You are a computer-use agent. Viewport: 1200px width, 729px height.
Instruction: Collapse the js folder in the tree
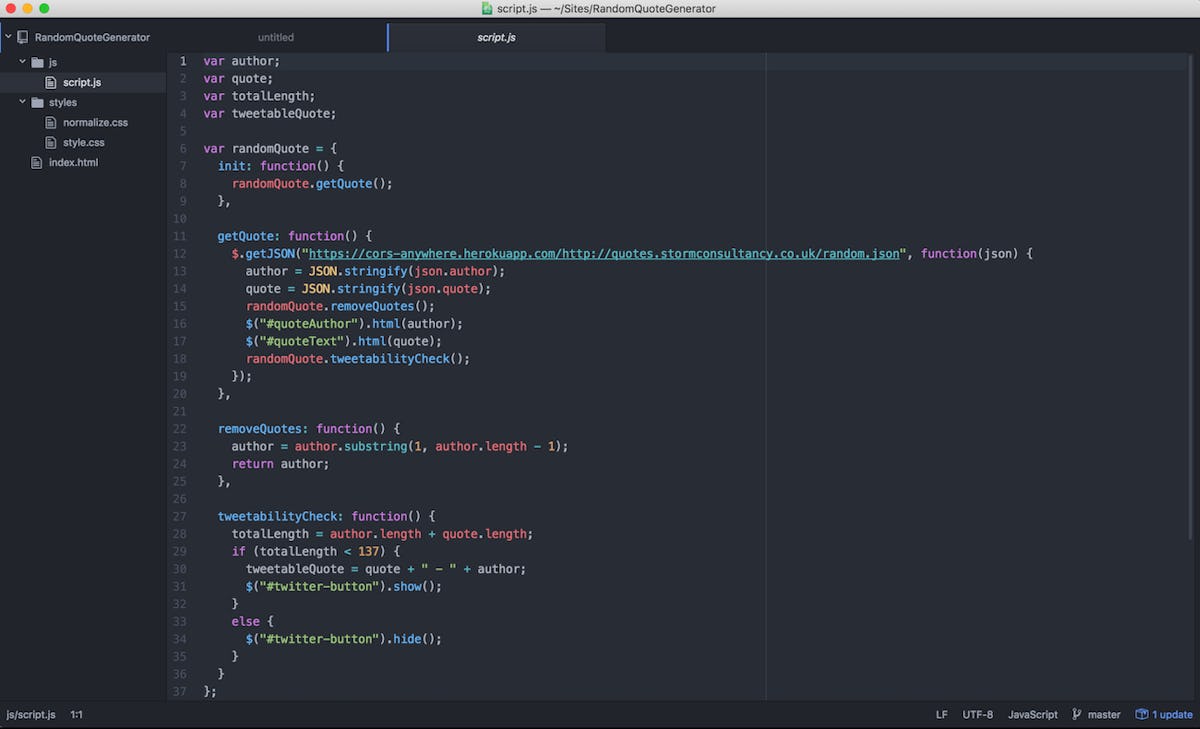(x=23, y=62)
